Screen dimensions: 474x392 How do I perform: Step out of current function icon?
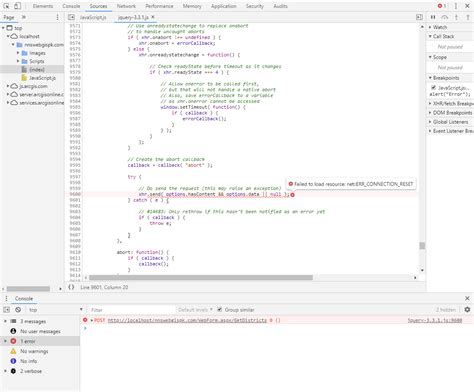click(468, 17)
